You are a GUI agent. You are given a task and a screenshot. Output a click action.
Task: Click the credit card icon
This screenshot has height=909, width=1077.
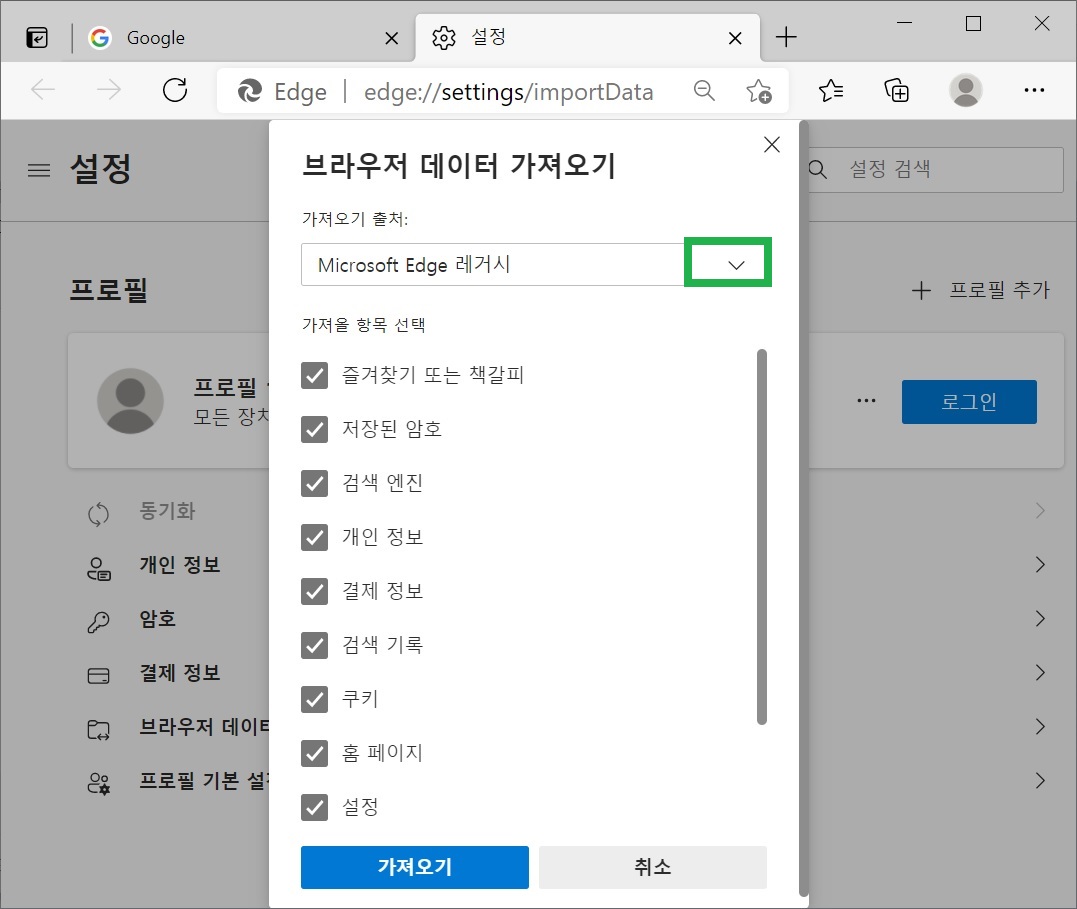[98, 676]
